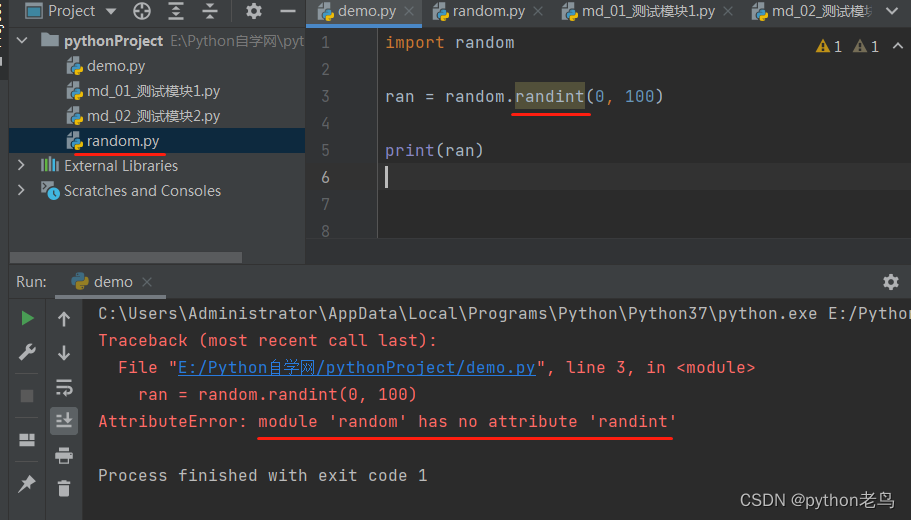Close the demo.py editor tab
911x520 pixels.
point(410,11)
